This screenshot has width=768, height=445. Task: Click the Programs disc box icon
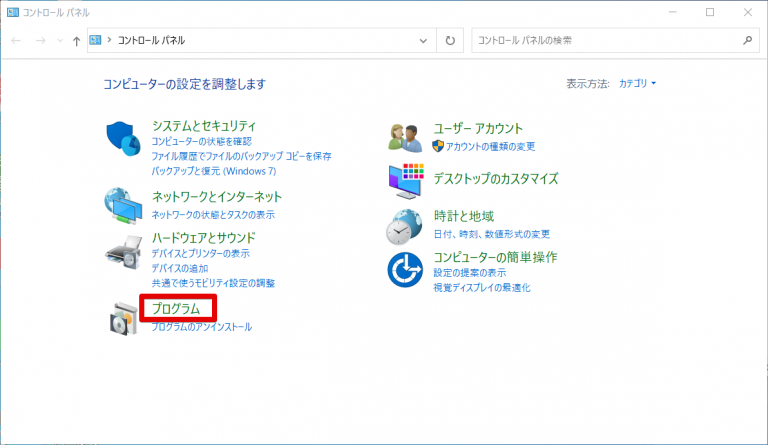123,319
